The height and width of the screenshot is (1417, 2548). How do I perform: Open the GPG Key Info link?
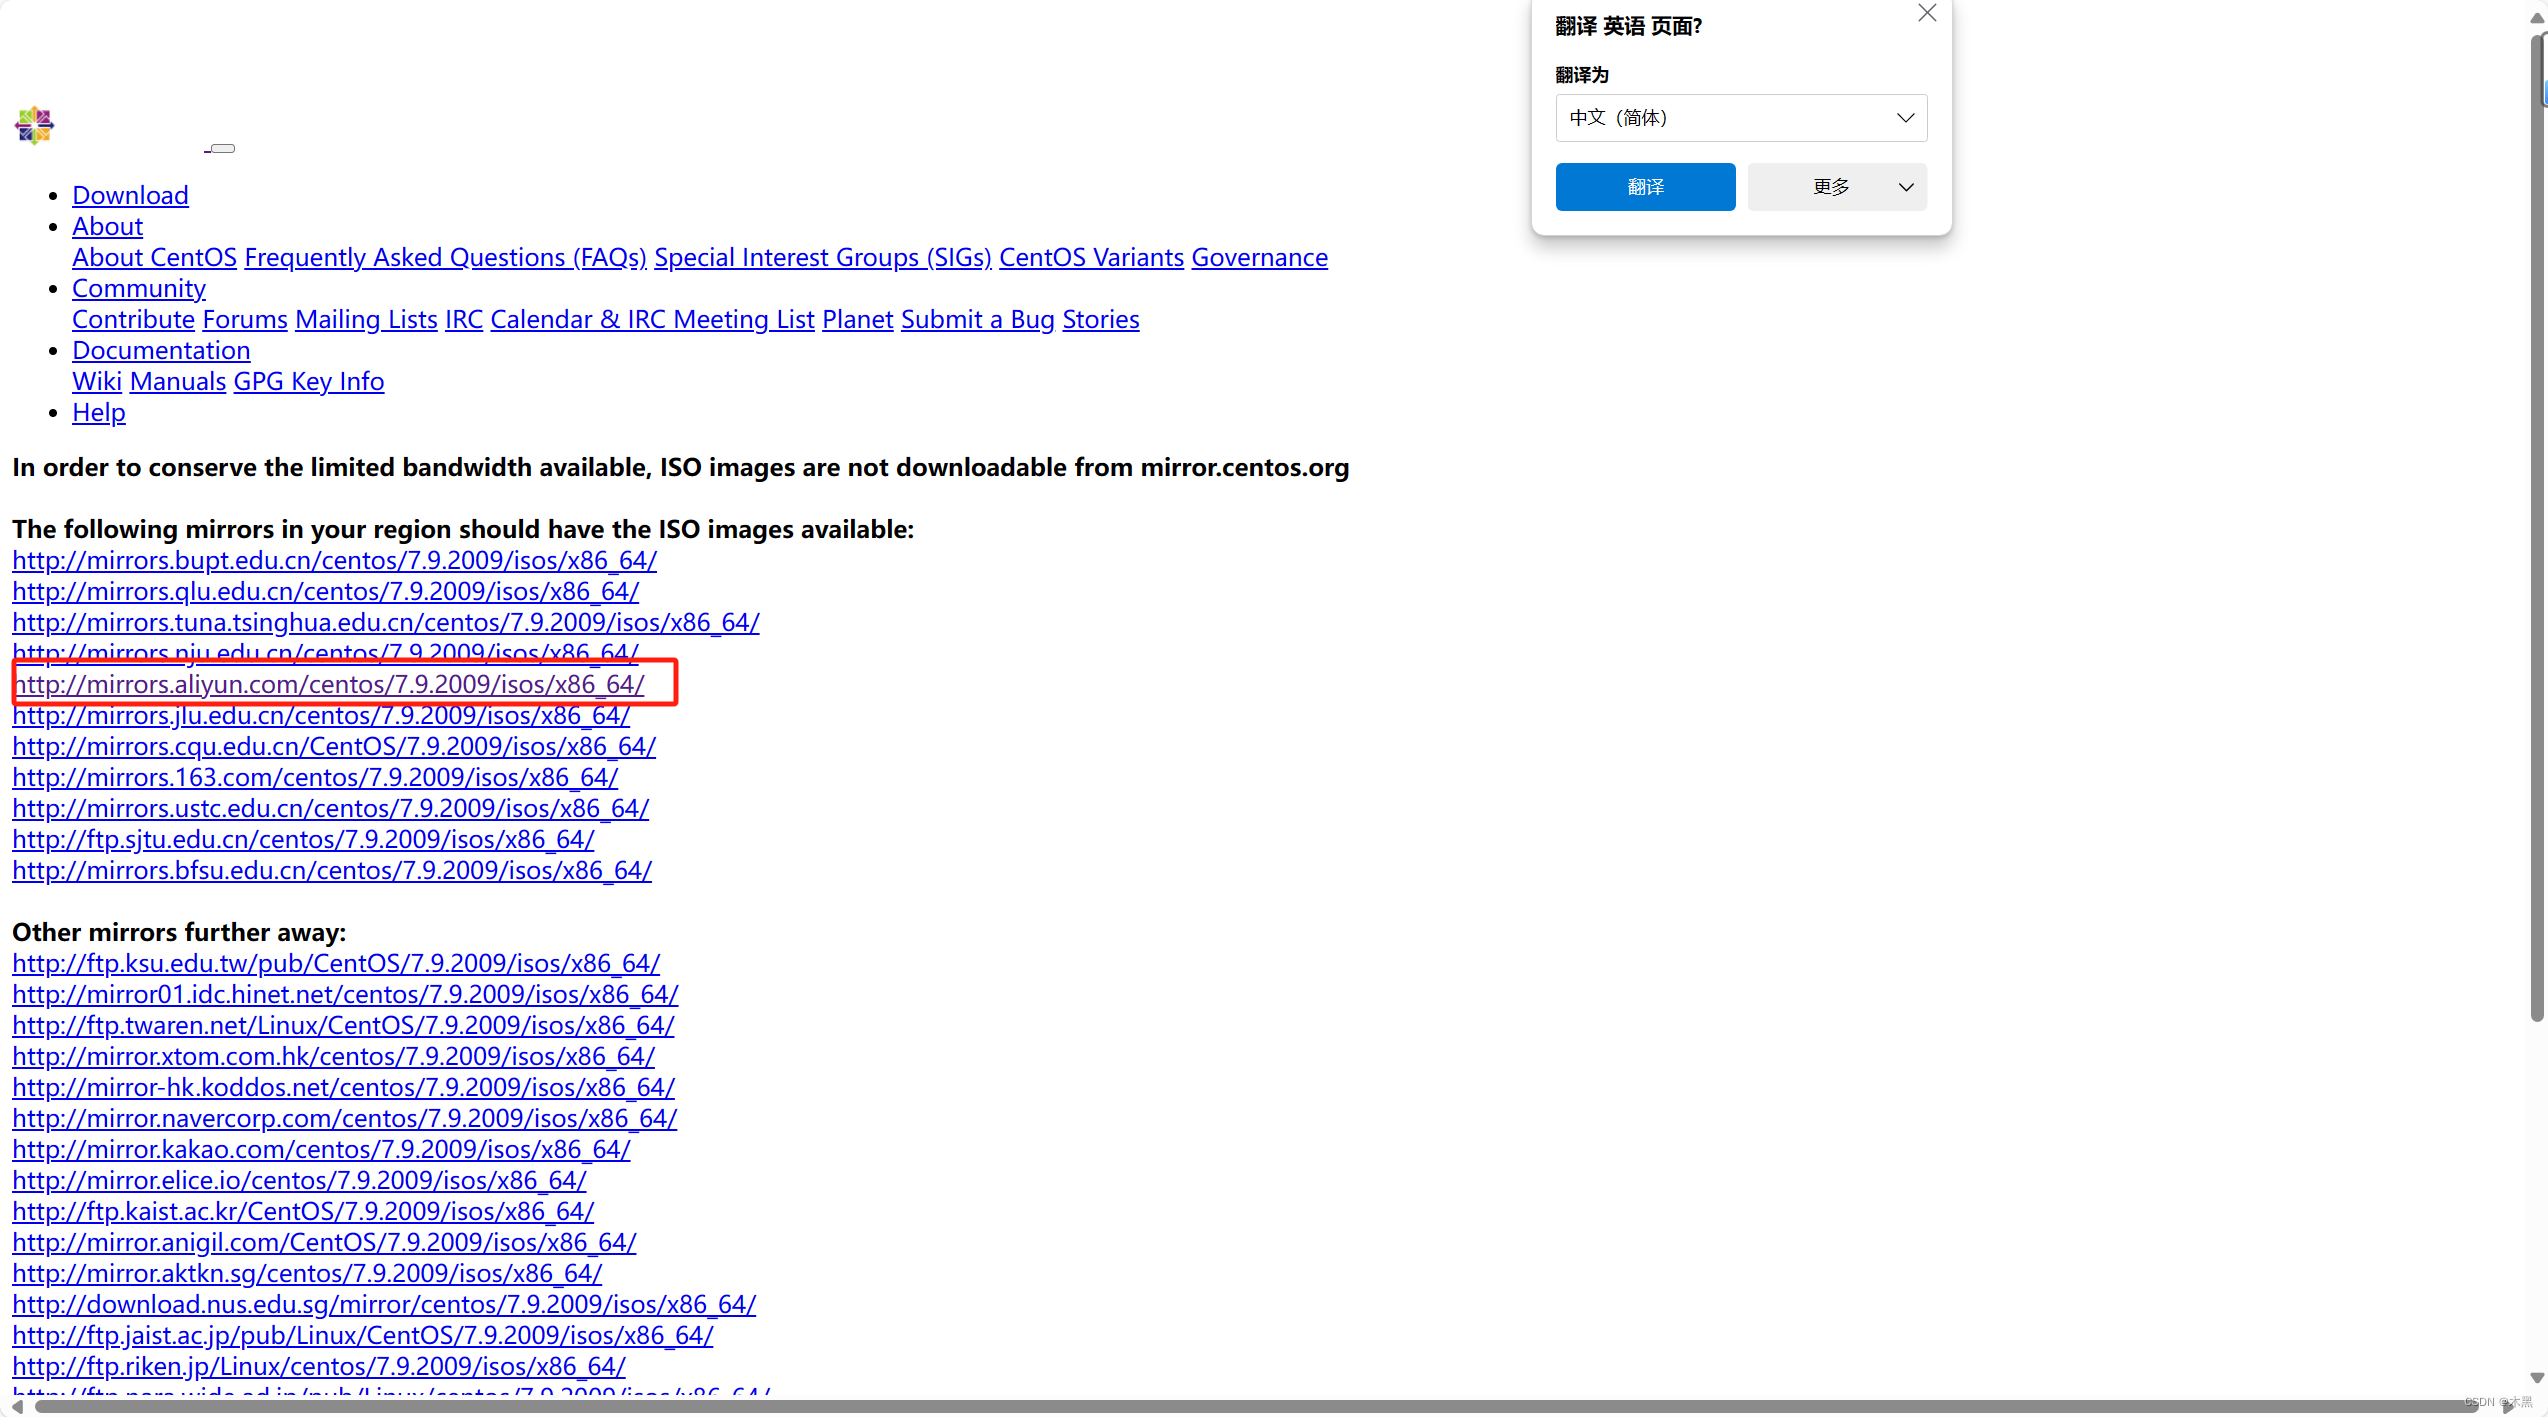point(308,381)
